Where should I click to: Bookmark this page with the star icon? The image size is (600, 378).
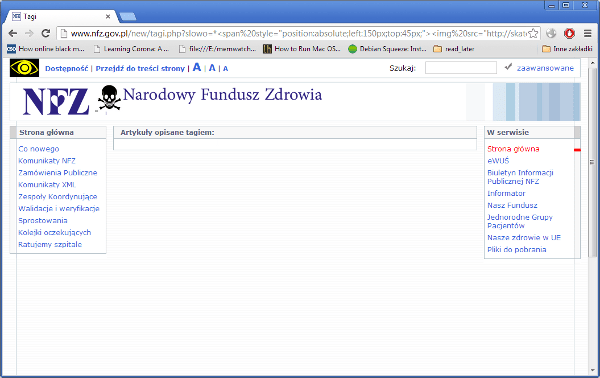coord(533,34)
